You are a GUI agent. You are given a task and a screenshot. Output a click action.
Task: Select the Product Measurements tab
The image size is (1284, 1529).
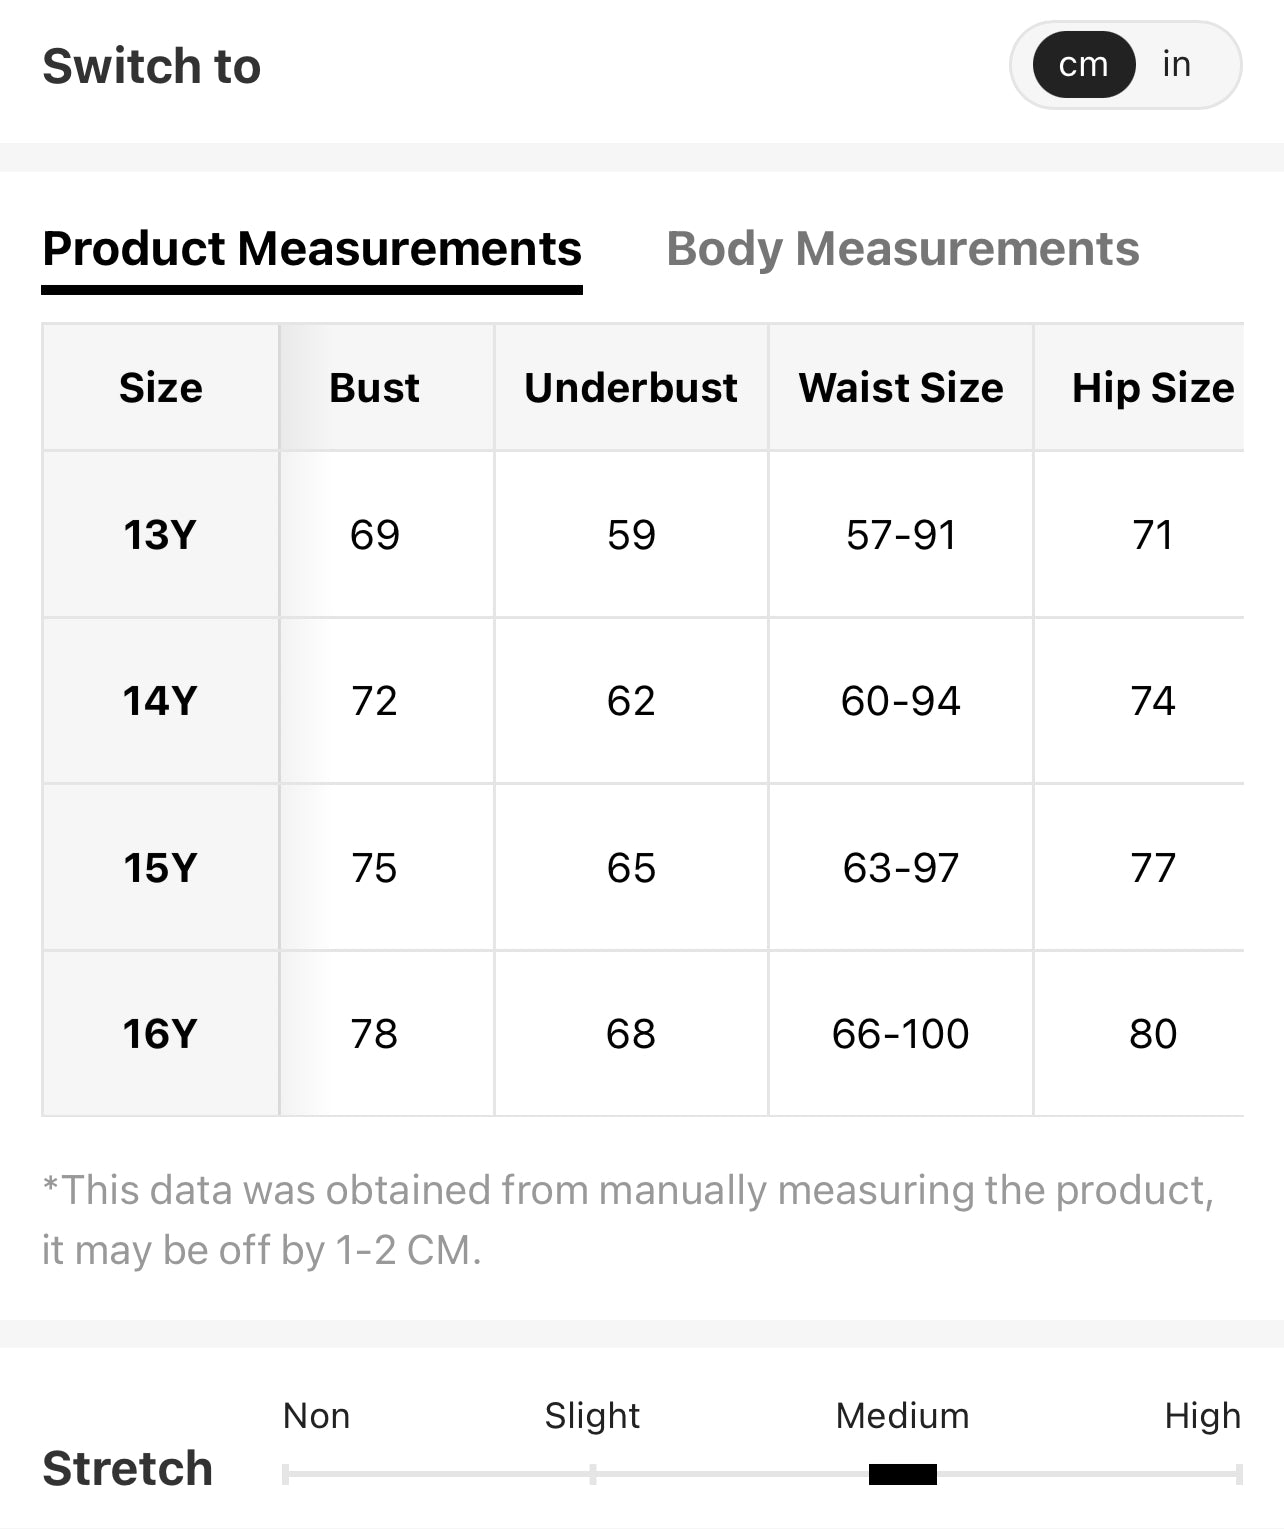pyautogui.click(x=311, y=249)
